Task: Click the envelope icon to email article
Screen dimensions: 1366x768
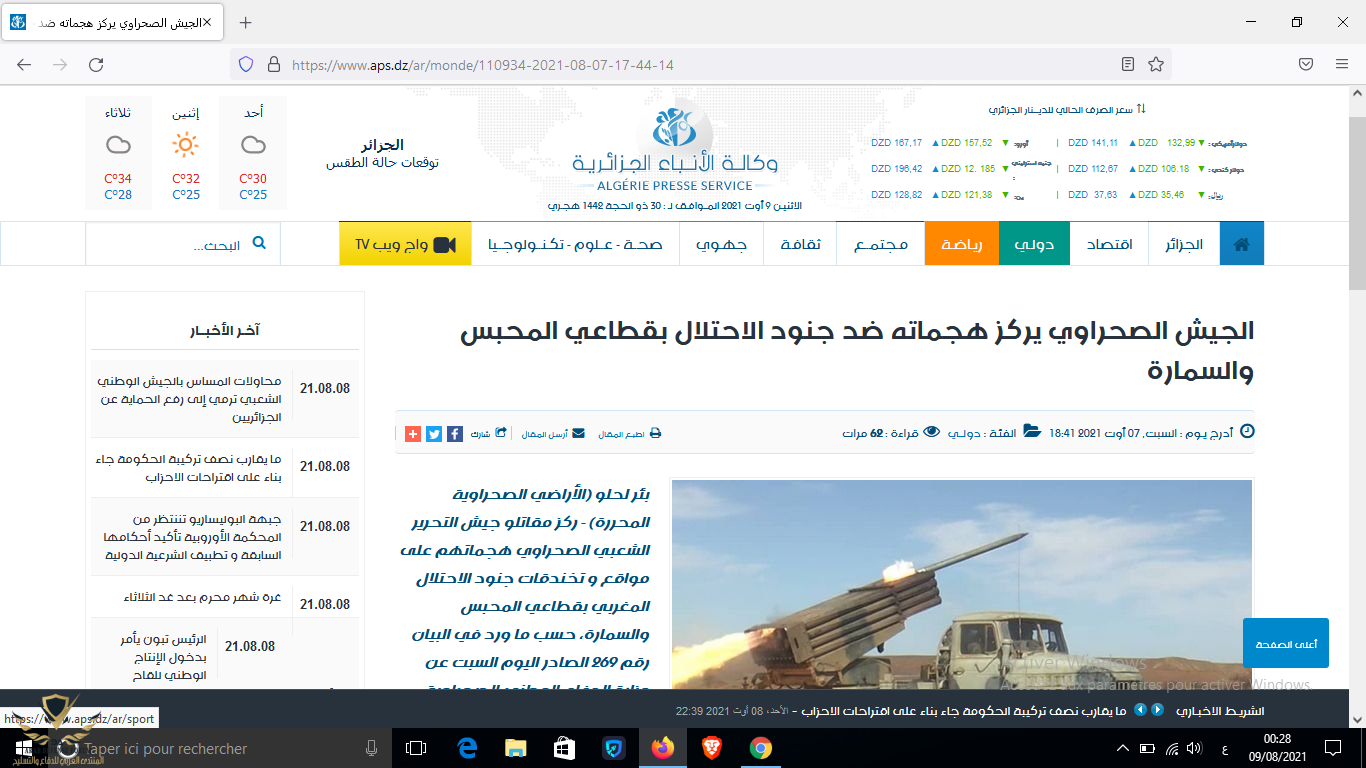Action: [x=577, y=434]
